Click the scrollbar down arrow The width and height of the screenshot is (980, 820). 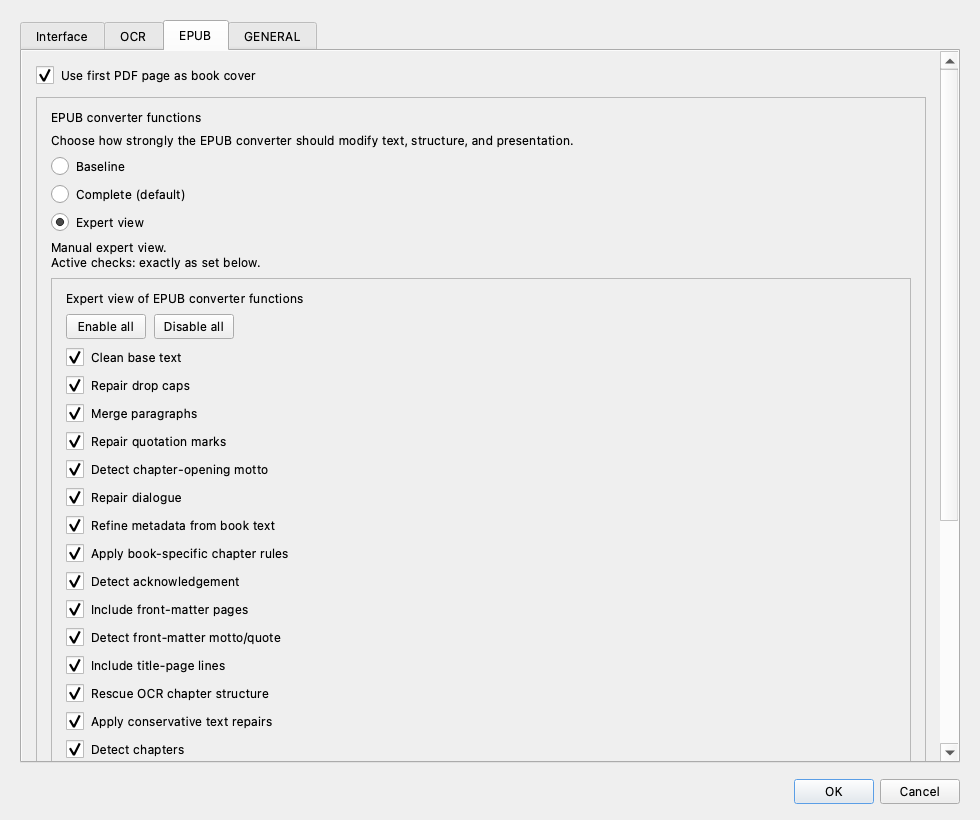pos(949,752)
